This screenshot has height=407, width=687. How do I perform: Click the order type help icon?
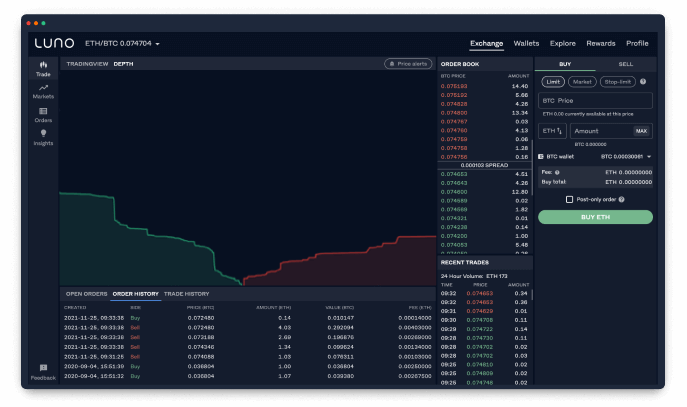tap(643, 81)
